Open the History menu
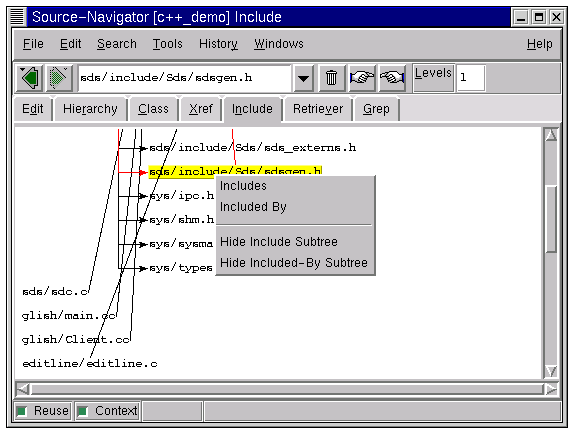 [218, 44]
